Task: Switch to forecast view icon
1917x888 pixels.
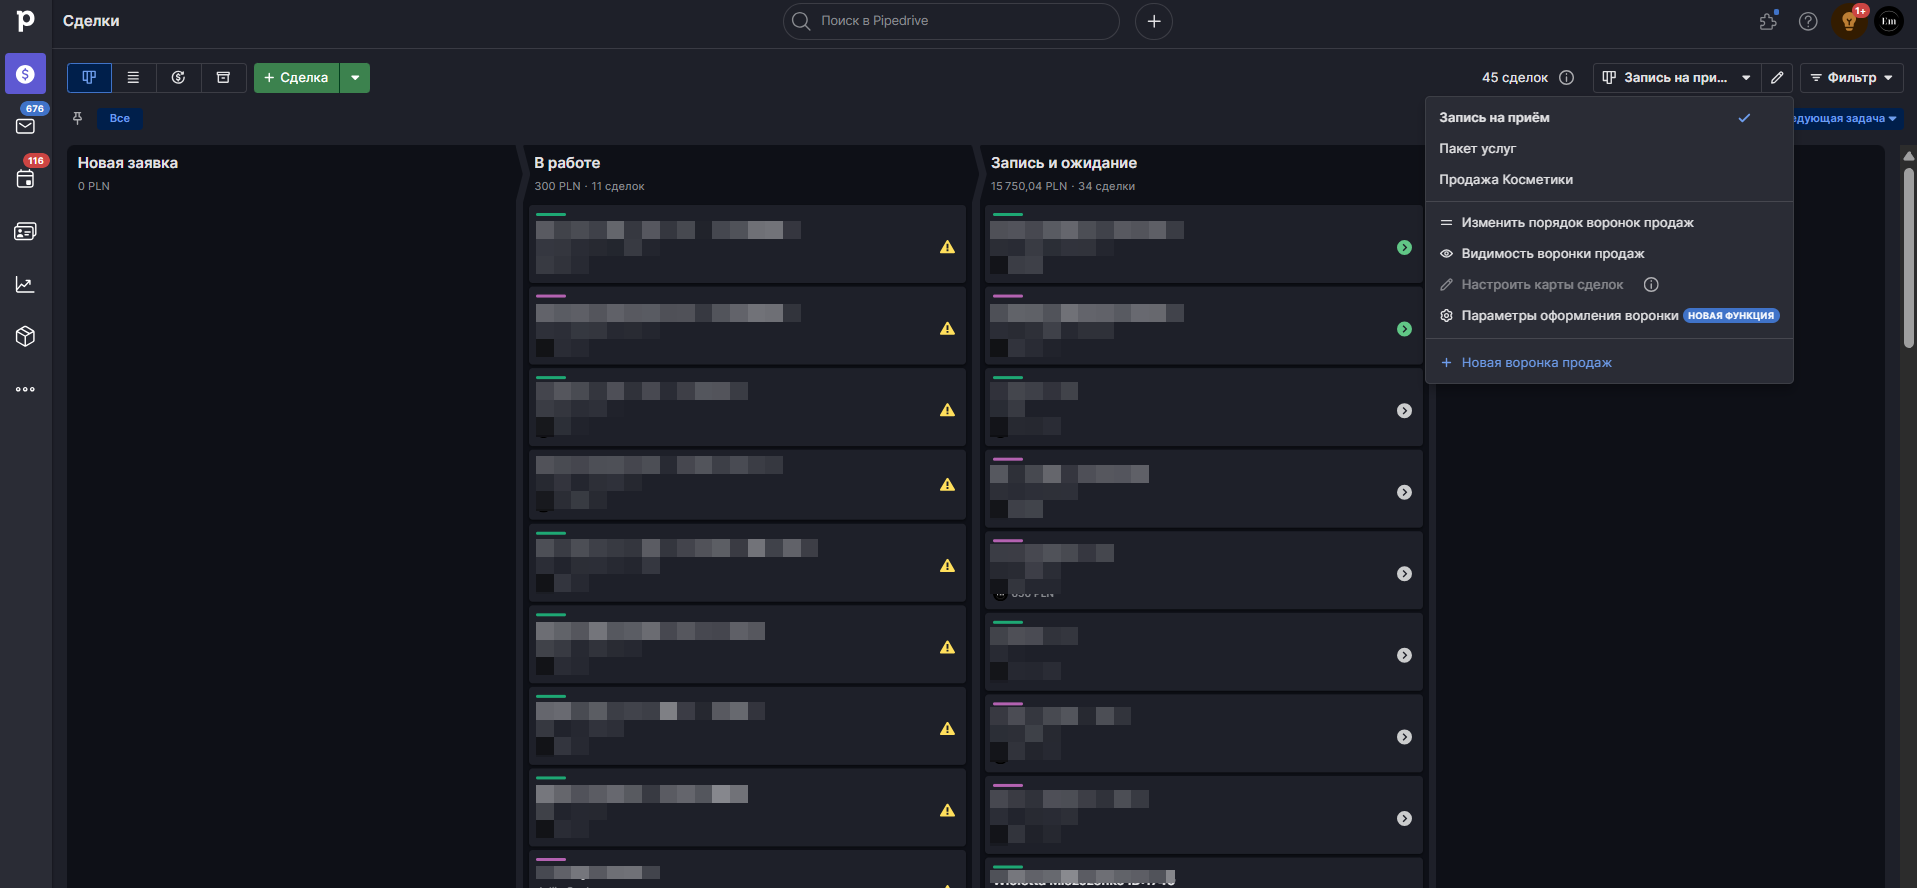Action: point(178,78)
